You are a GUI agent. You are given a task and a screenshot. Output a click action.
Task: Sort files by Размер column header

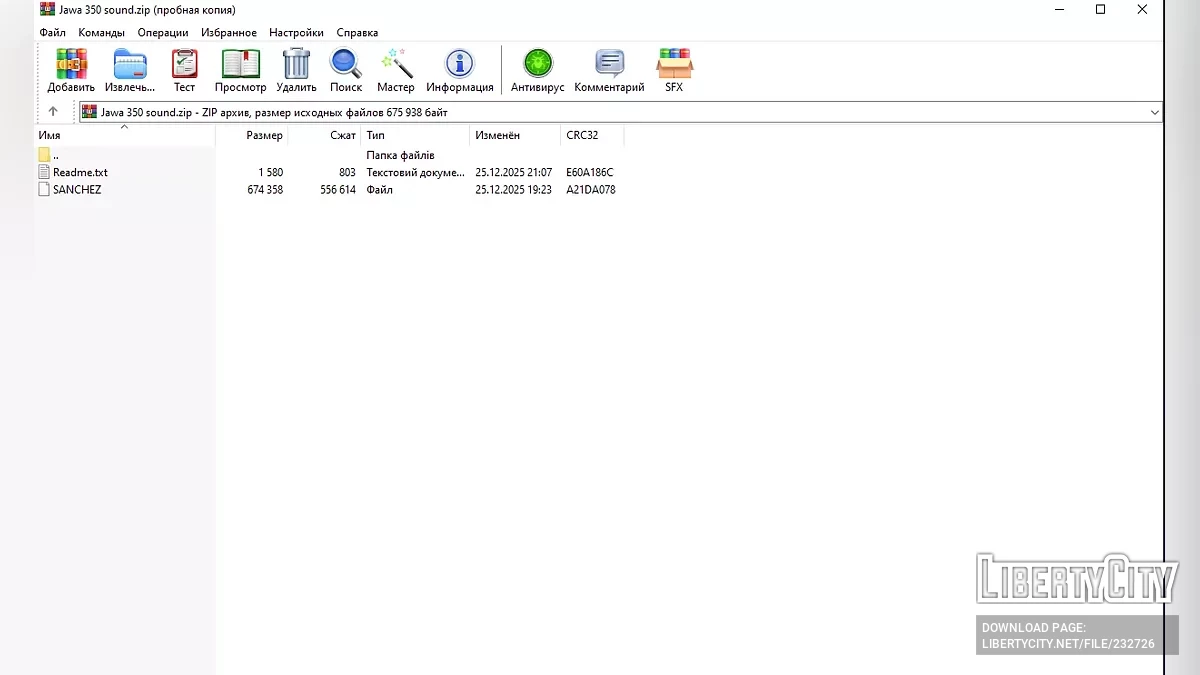(264, 135)
